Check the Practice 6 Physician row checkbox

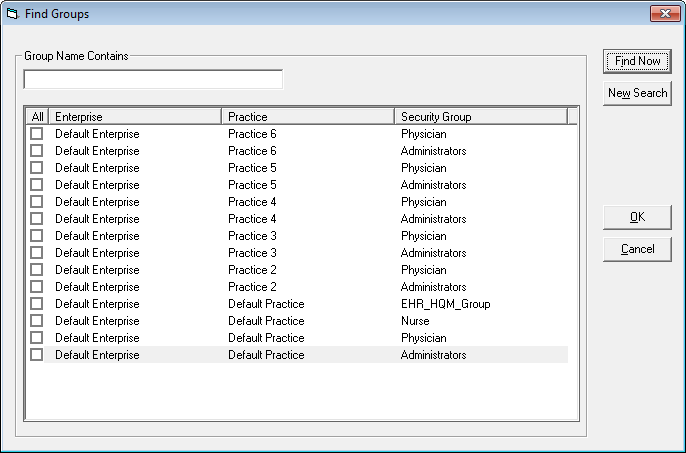[37, 133]
